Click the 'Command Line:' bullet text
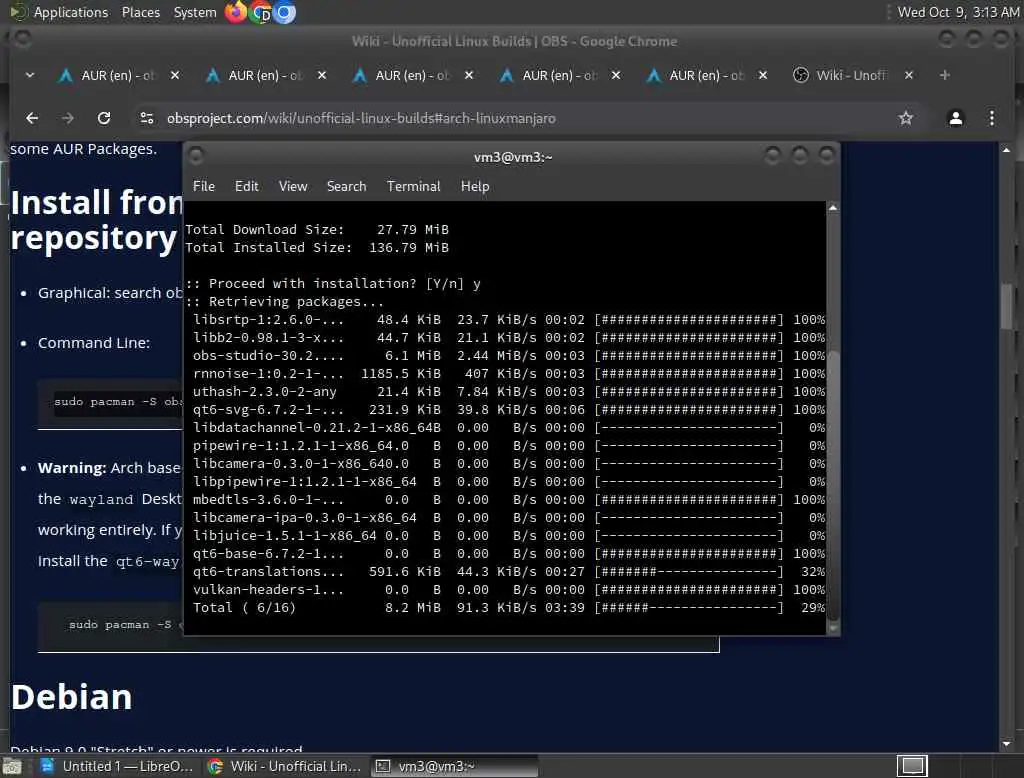The image size is (1024, 778). click(x=93, y=343)
